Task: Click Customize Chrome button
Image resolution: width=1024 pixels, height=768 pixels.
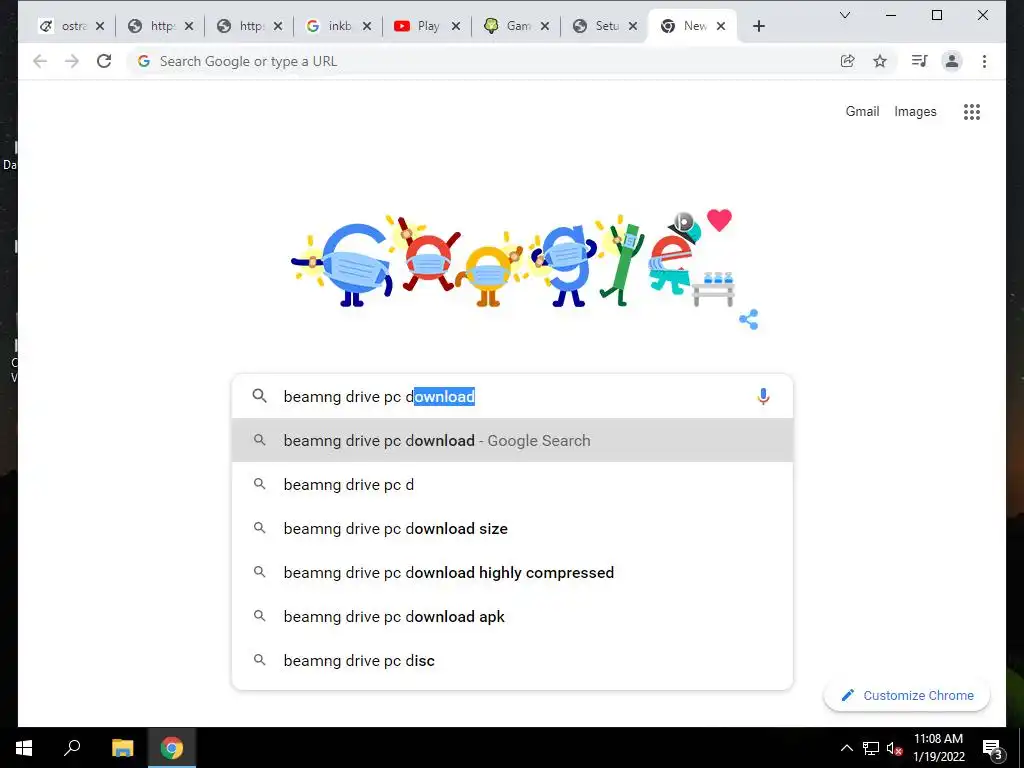Action: click(907, 696)
